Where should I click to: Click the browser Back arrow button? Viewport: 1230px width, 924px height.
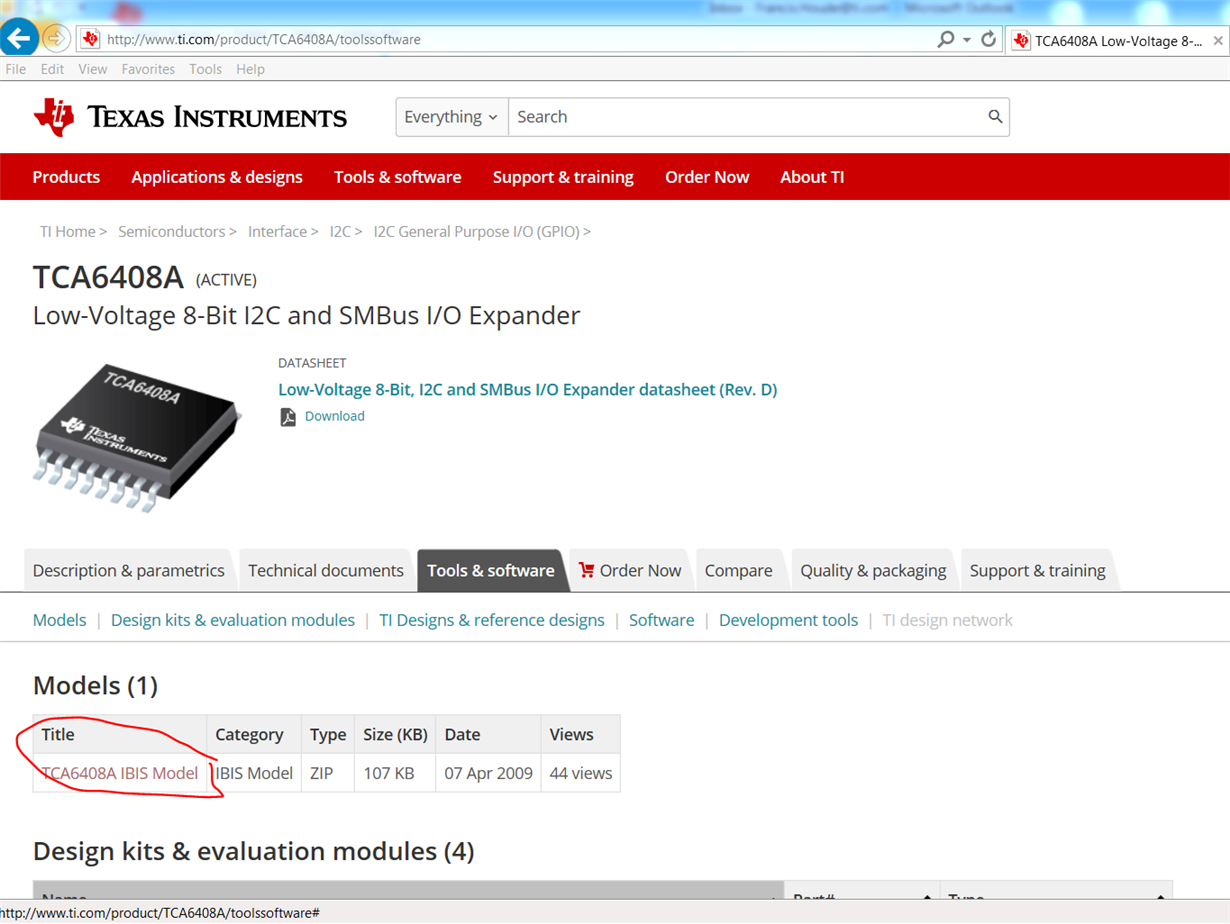click(x=19, y=39)
